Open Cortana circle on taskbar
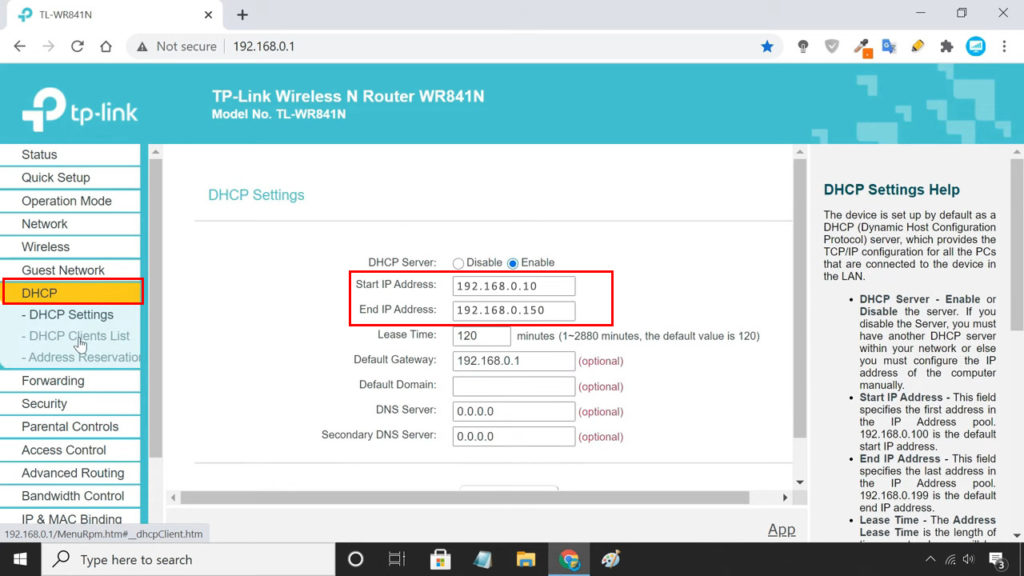Viewport: 1024px width, 576px height. [355, 560]
